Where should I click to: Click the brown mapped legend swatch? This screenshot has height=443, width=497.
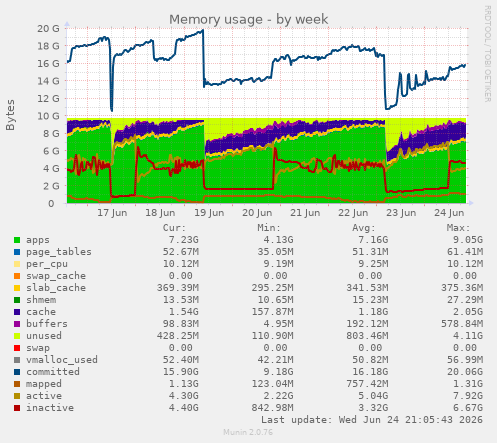click(17, 384)
